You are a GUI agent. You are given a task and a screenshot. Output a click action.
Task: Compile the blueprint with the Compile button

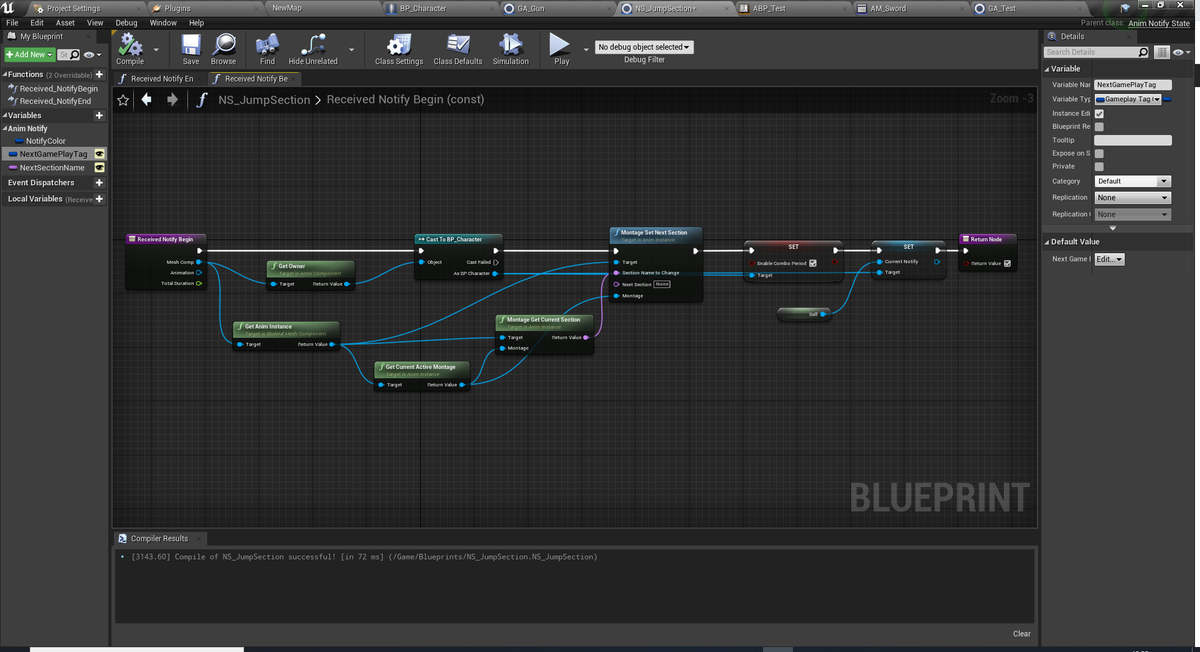(x=130, y=47)
